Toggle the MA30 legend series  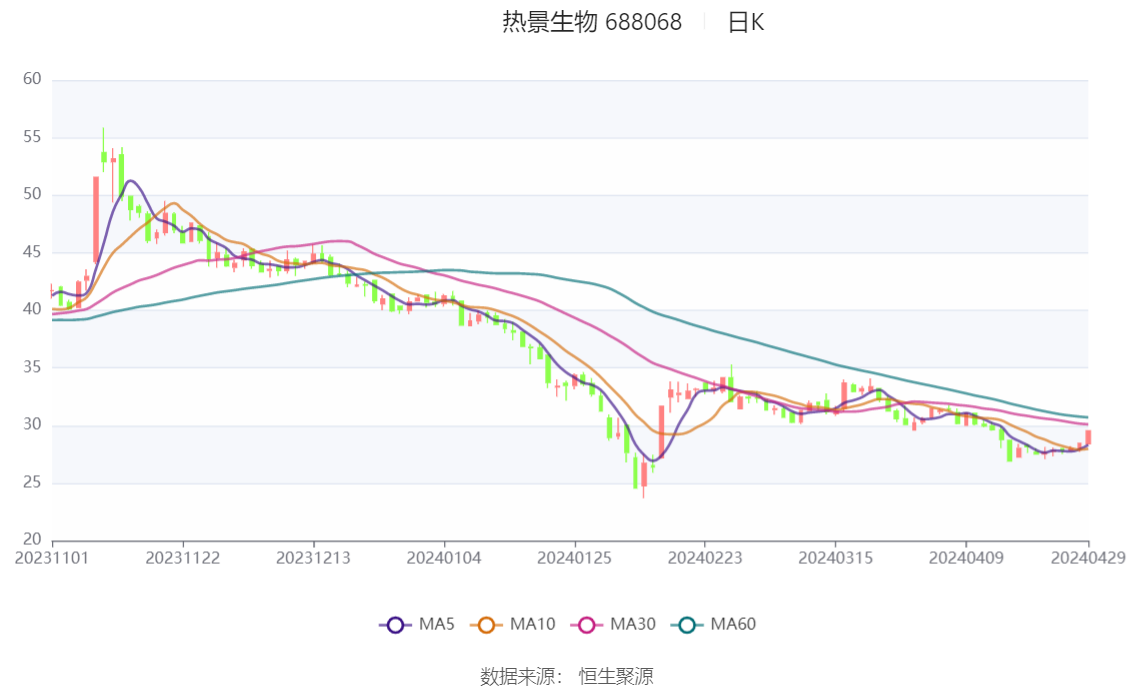[x=613, y=625]
